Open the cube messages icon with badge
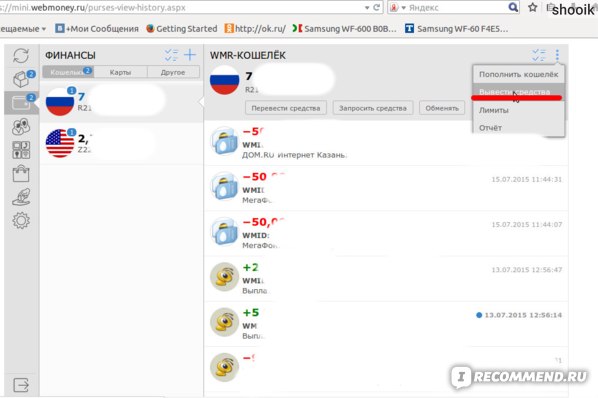Image resolution: width=598 pixels, height=398 pixels. (22, 79)
